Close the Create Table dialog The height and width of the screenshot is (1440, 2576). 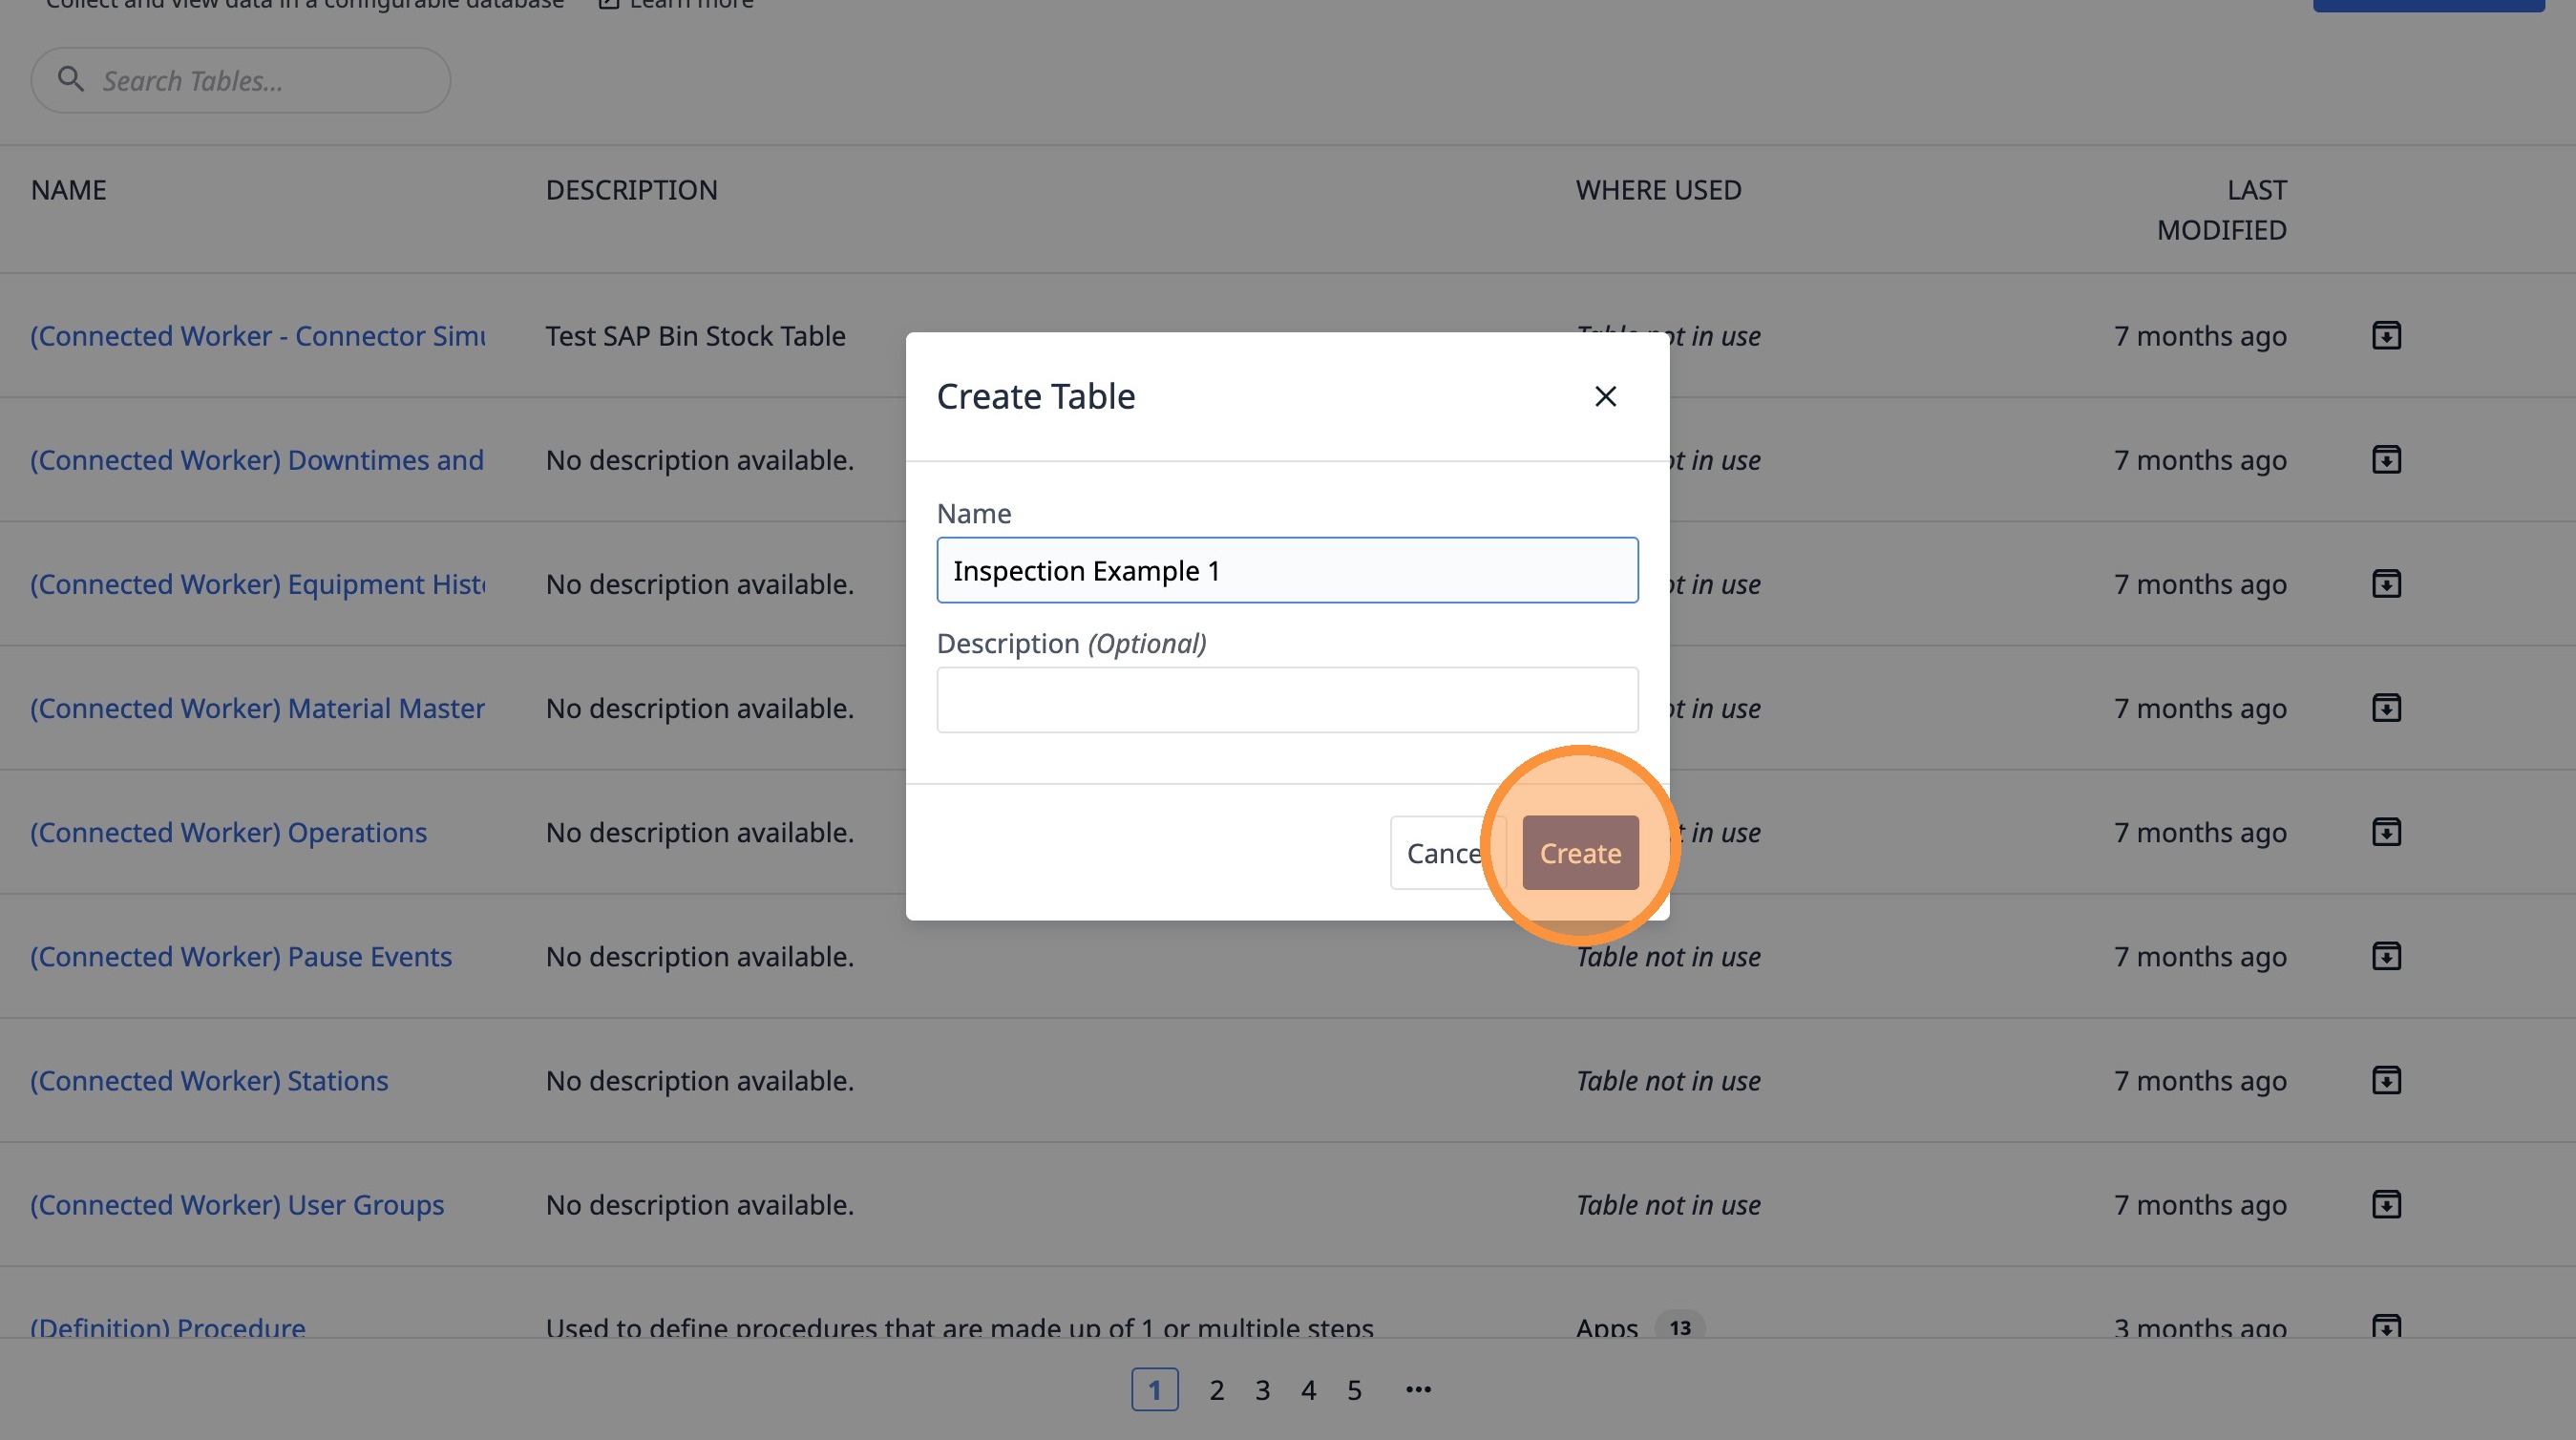pos(1605,397)
